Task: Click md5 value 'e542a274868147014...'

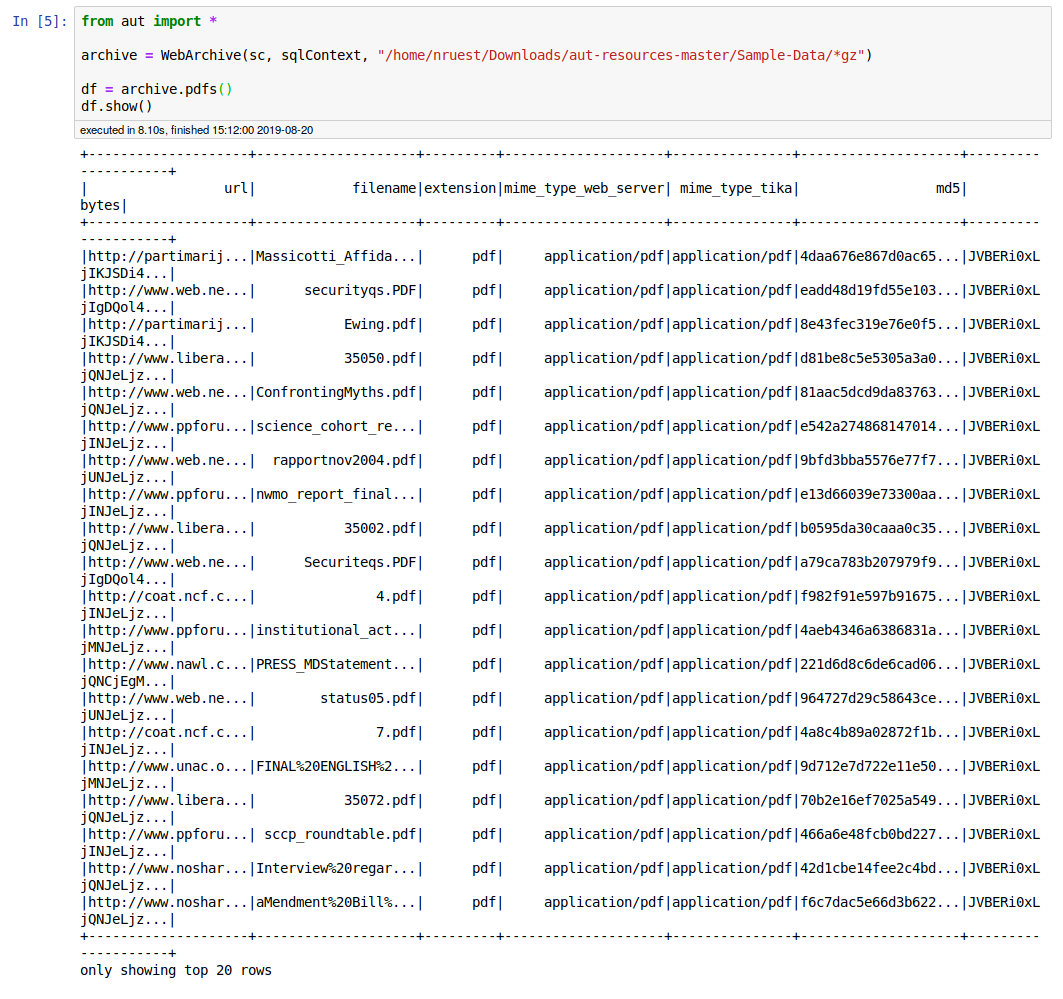Action: pos(880,426)
